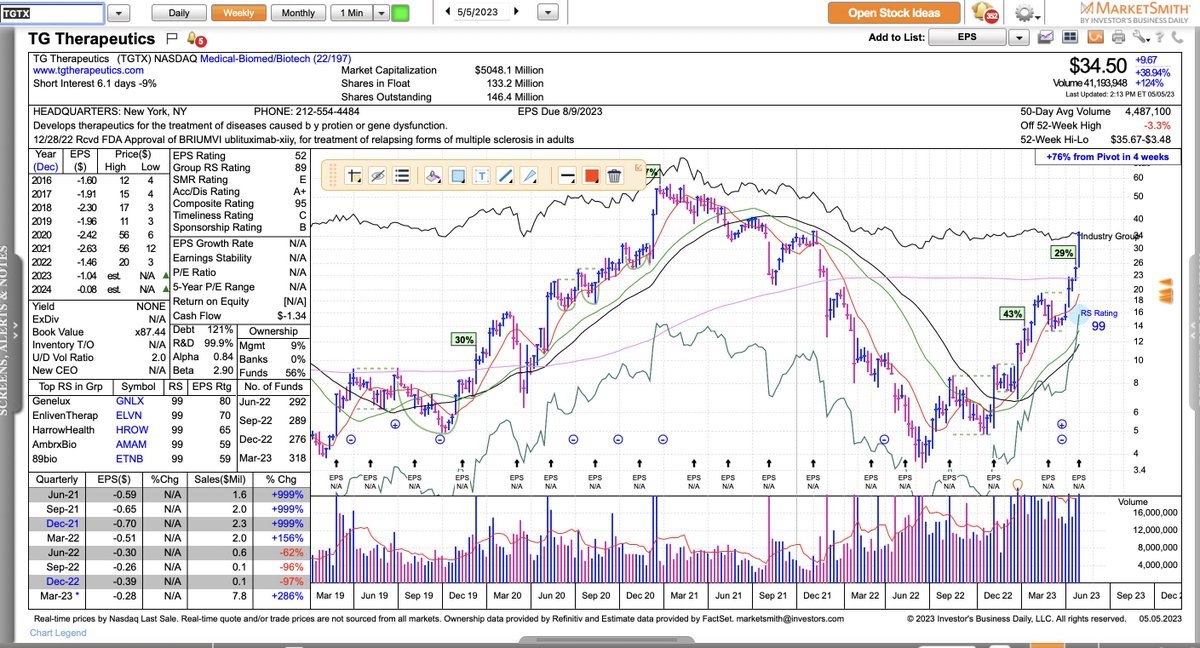Click the EPS add-to-list button

[967, 38]
